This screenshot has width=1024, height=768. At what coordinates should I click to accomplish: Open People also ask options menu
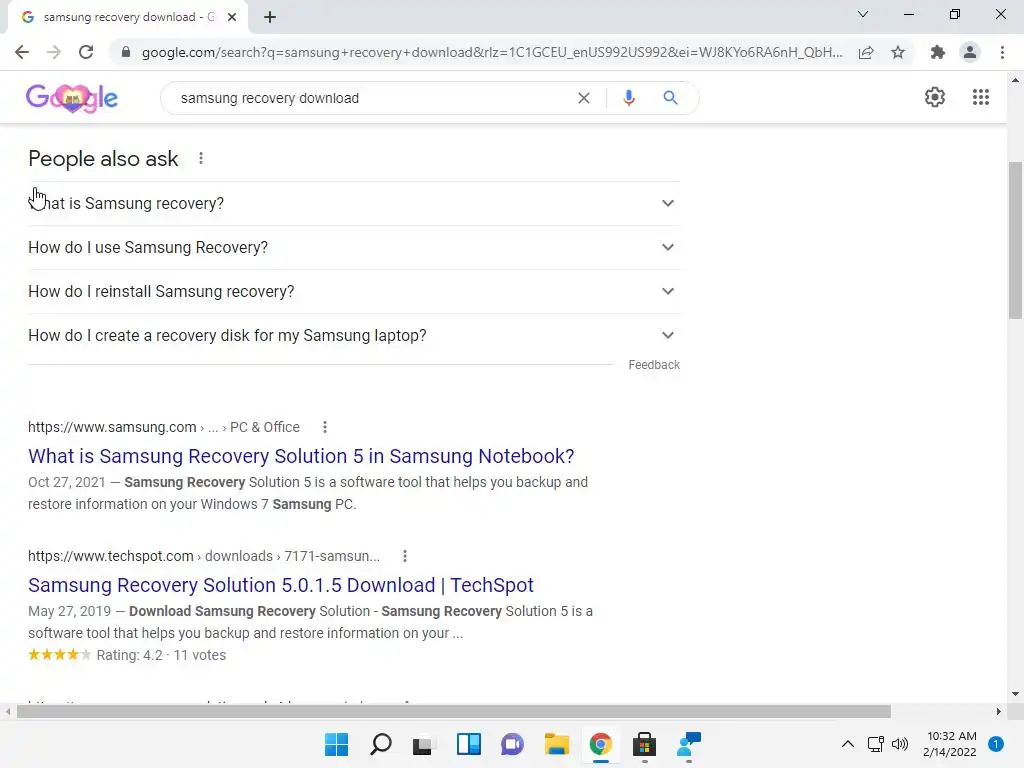[x=201, y=159]
